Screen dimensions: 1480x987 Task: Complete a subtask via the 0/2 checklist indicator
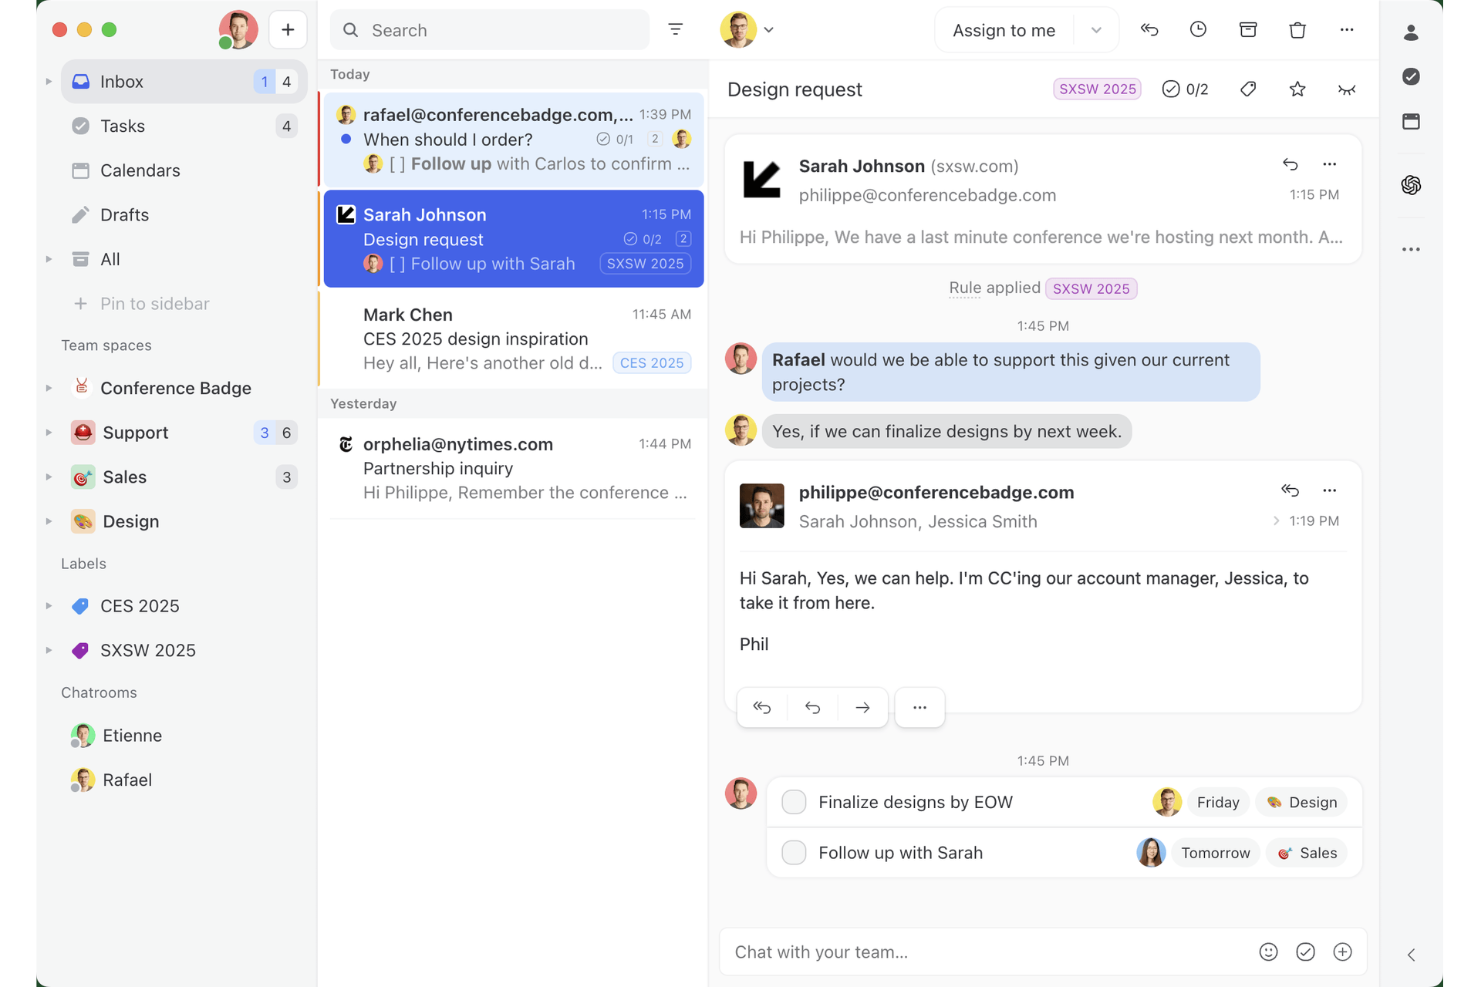click(x=1185, y=89)
